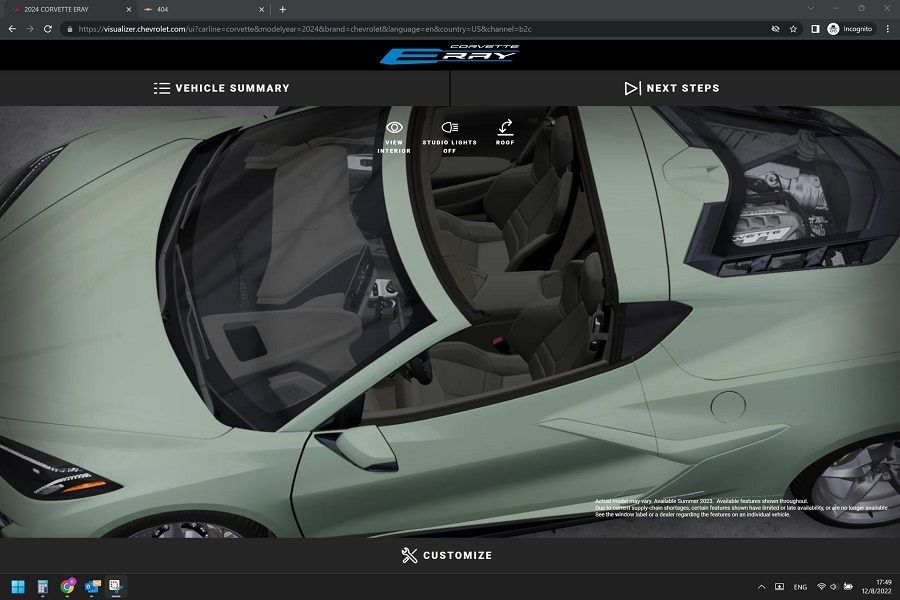This screenshot has width=900, height=600.
Task: Click the Customize wrench icon
Action: [x=408, y=555]
